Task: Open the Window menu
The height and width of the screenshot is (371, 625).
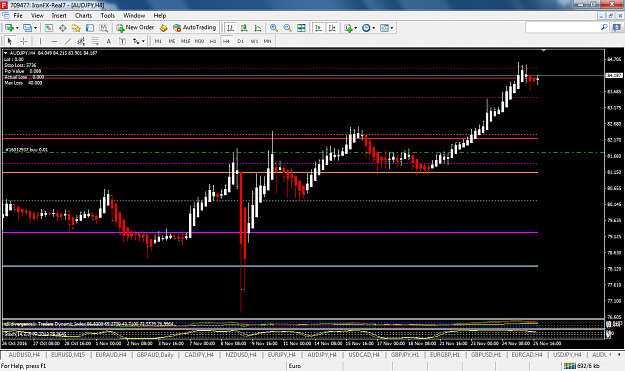Action: (134, 16)
